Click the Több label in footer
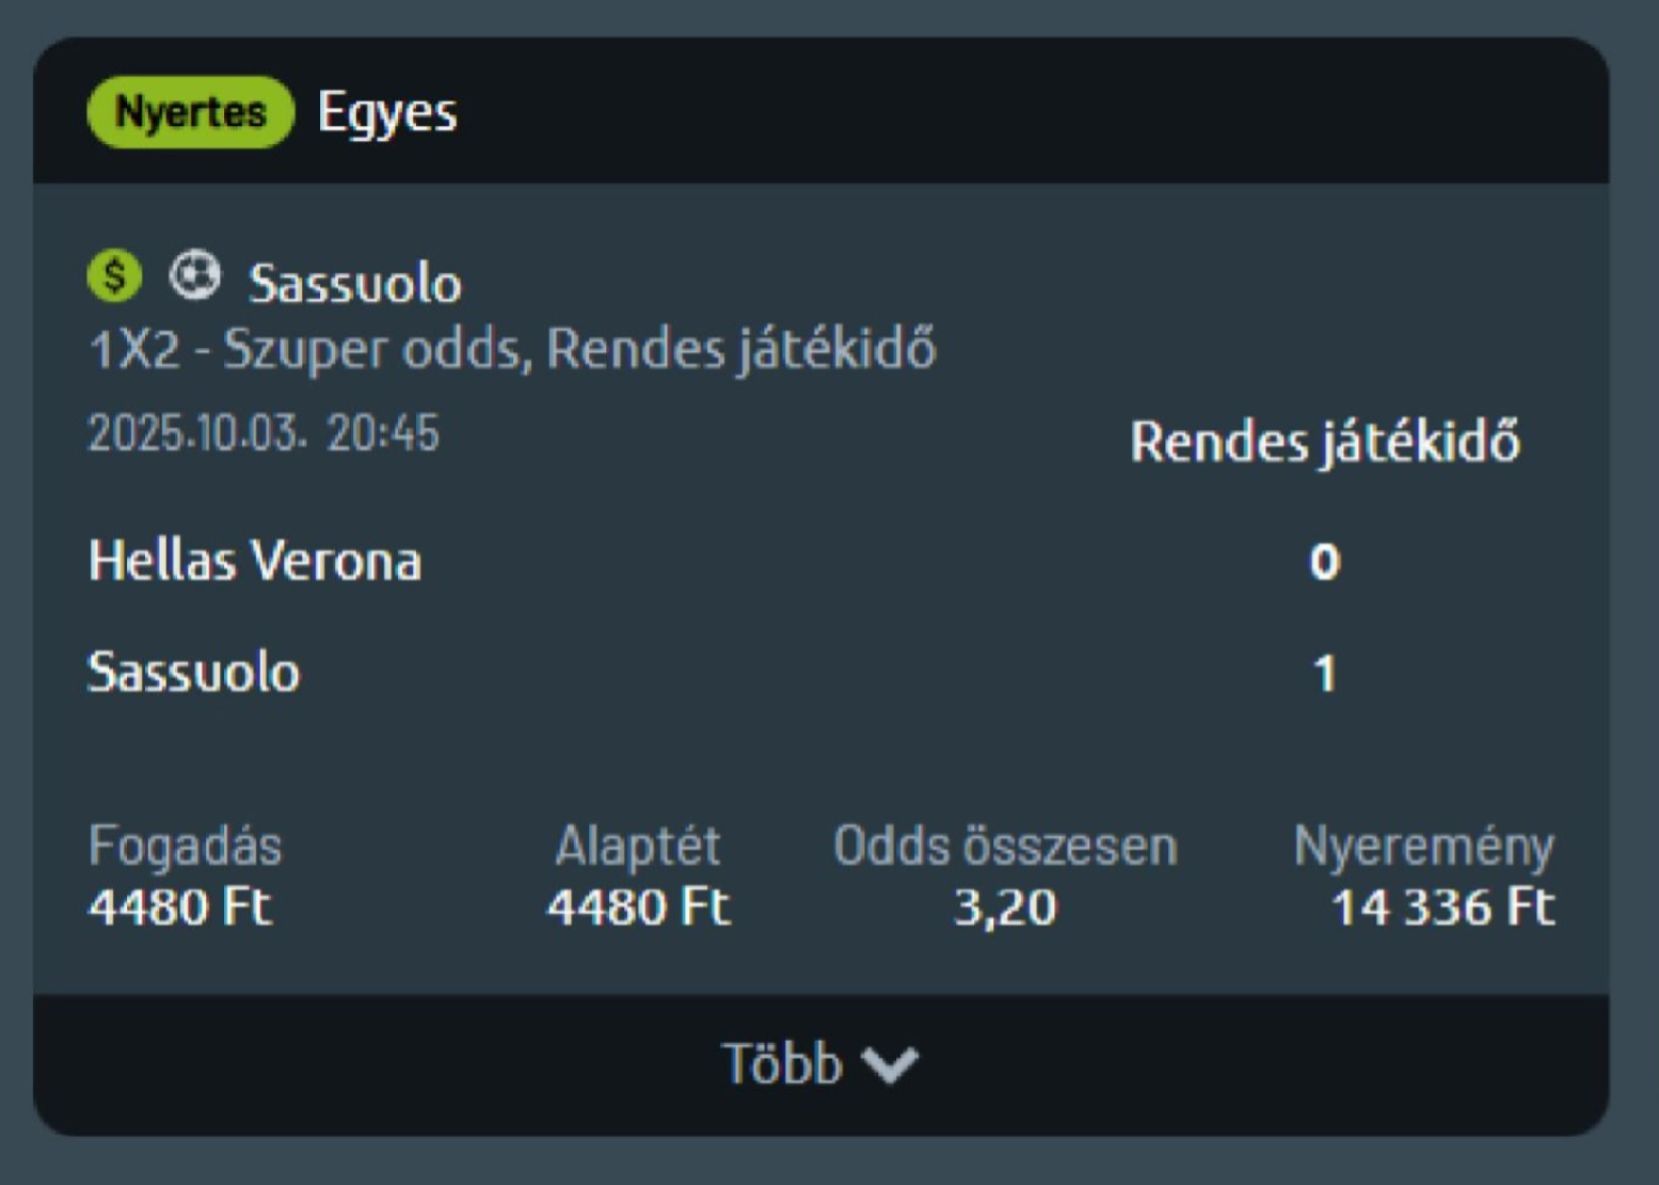 pyautogui.click(x=782, y=1064)
